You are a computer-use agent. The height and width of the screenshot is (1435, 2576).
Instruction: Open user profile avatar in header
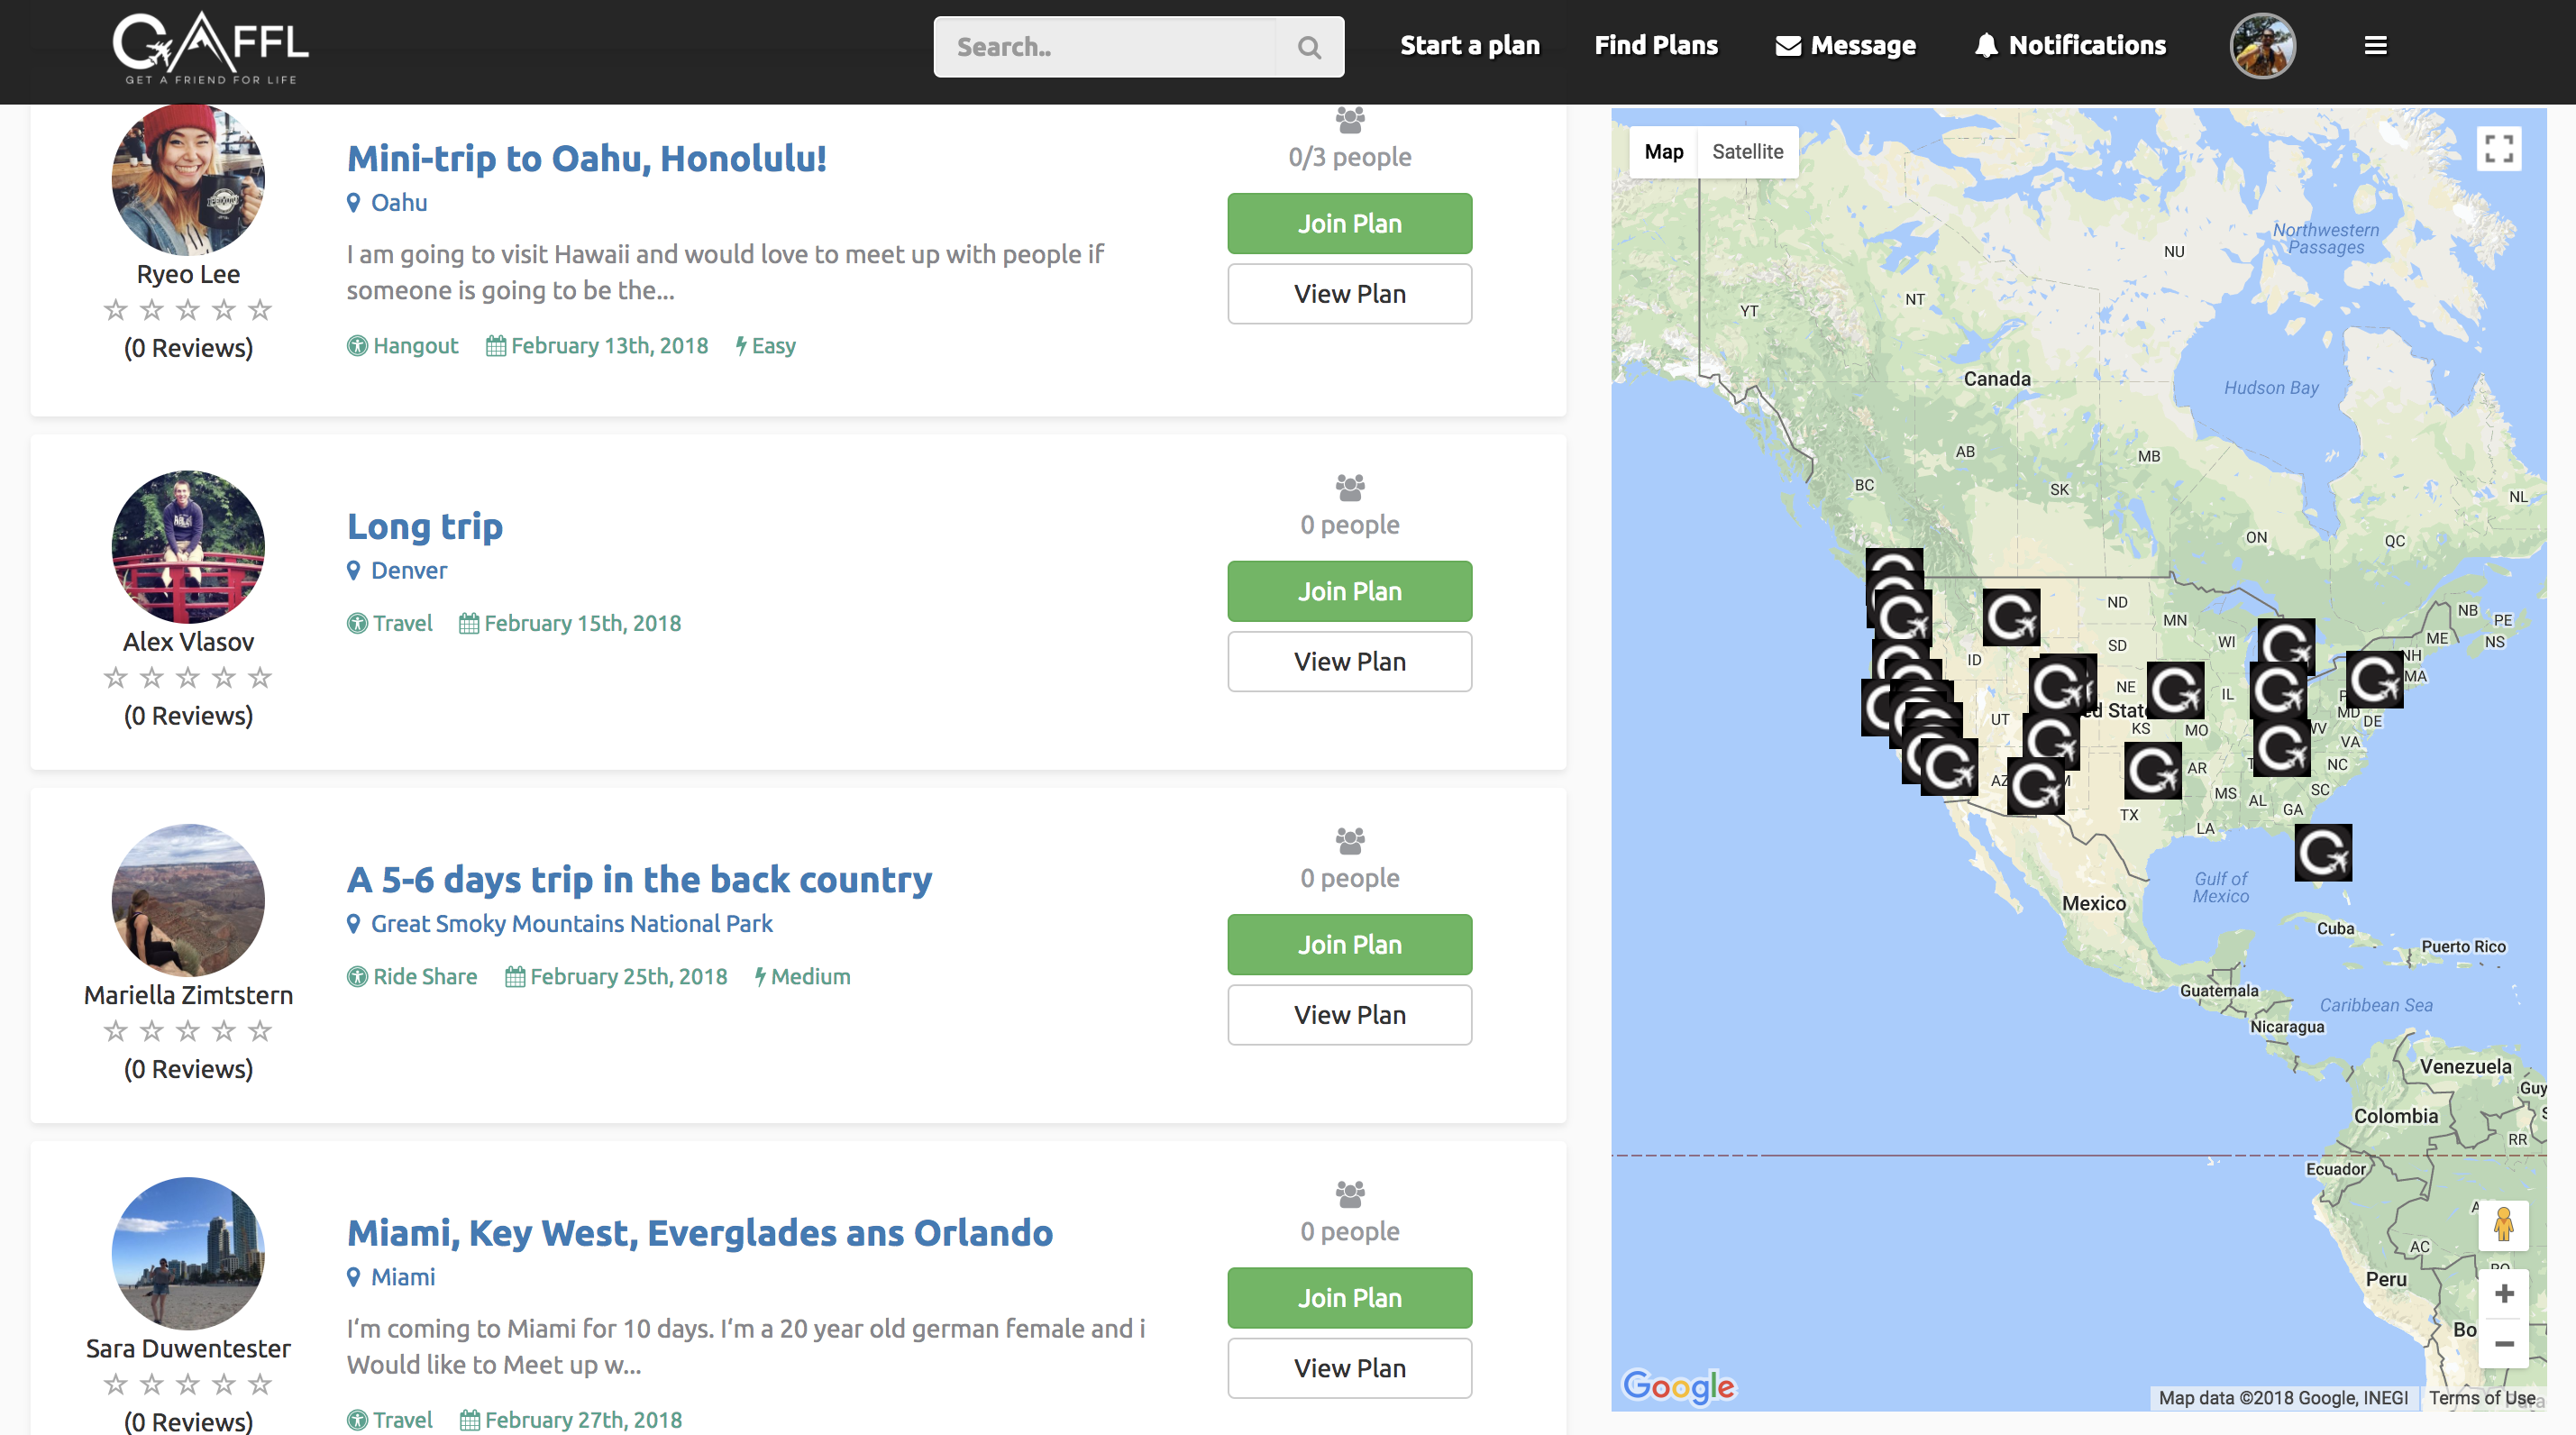[x=2262, y=46]
